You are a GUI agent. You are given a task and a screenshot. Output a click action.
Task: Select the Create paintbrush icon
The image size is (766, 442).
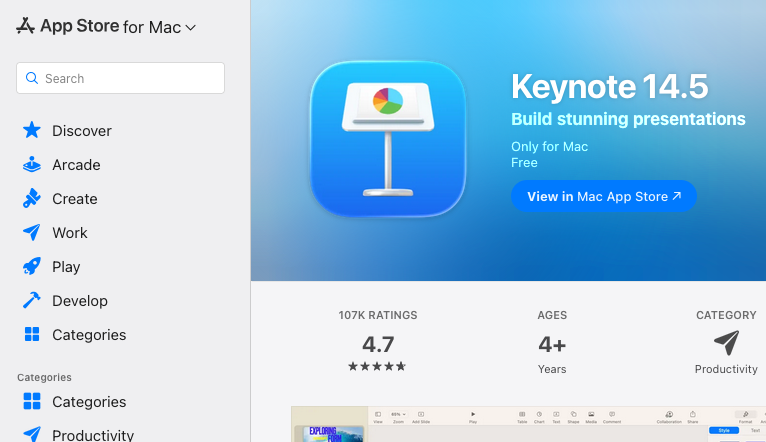[x=32, y=198]
